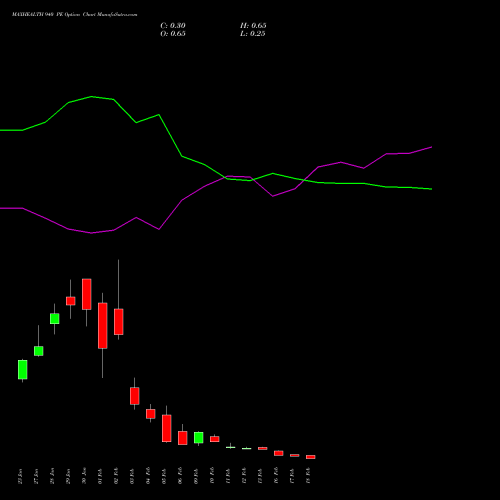The image size is (500, 500).
Task: Click the tall red candle above 01 Feb
Action: (x=103, y=326)
